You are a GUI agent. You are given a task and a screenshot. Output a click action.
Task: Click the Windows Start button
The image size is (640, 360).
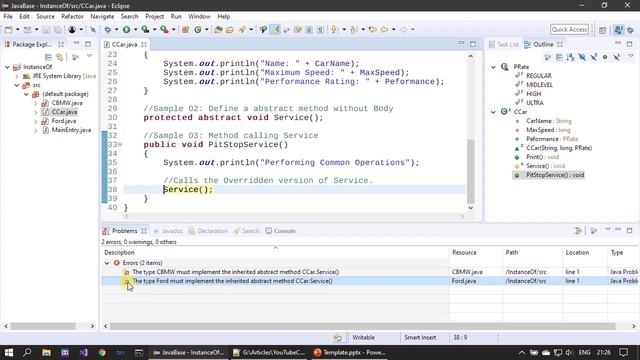tap(9, 352)
